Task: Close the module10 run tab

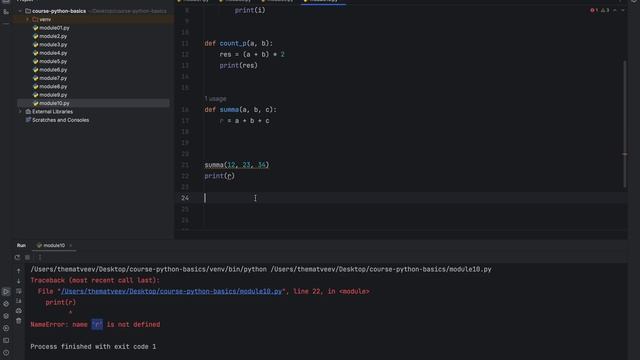Action: point(71,245)
